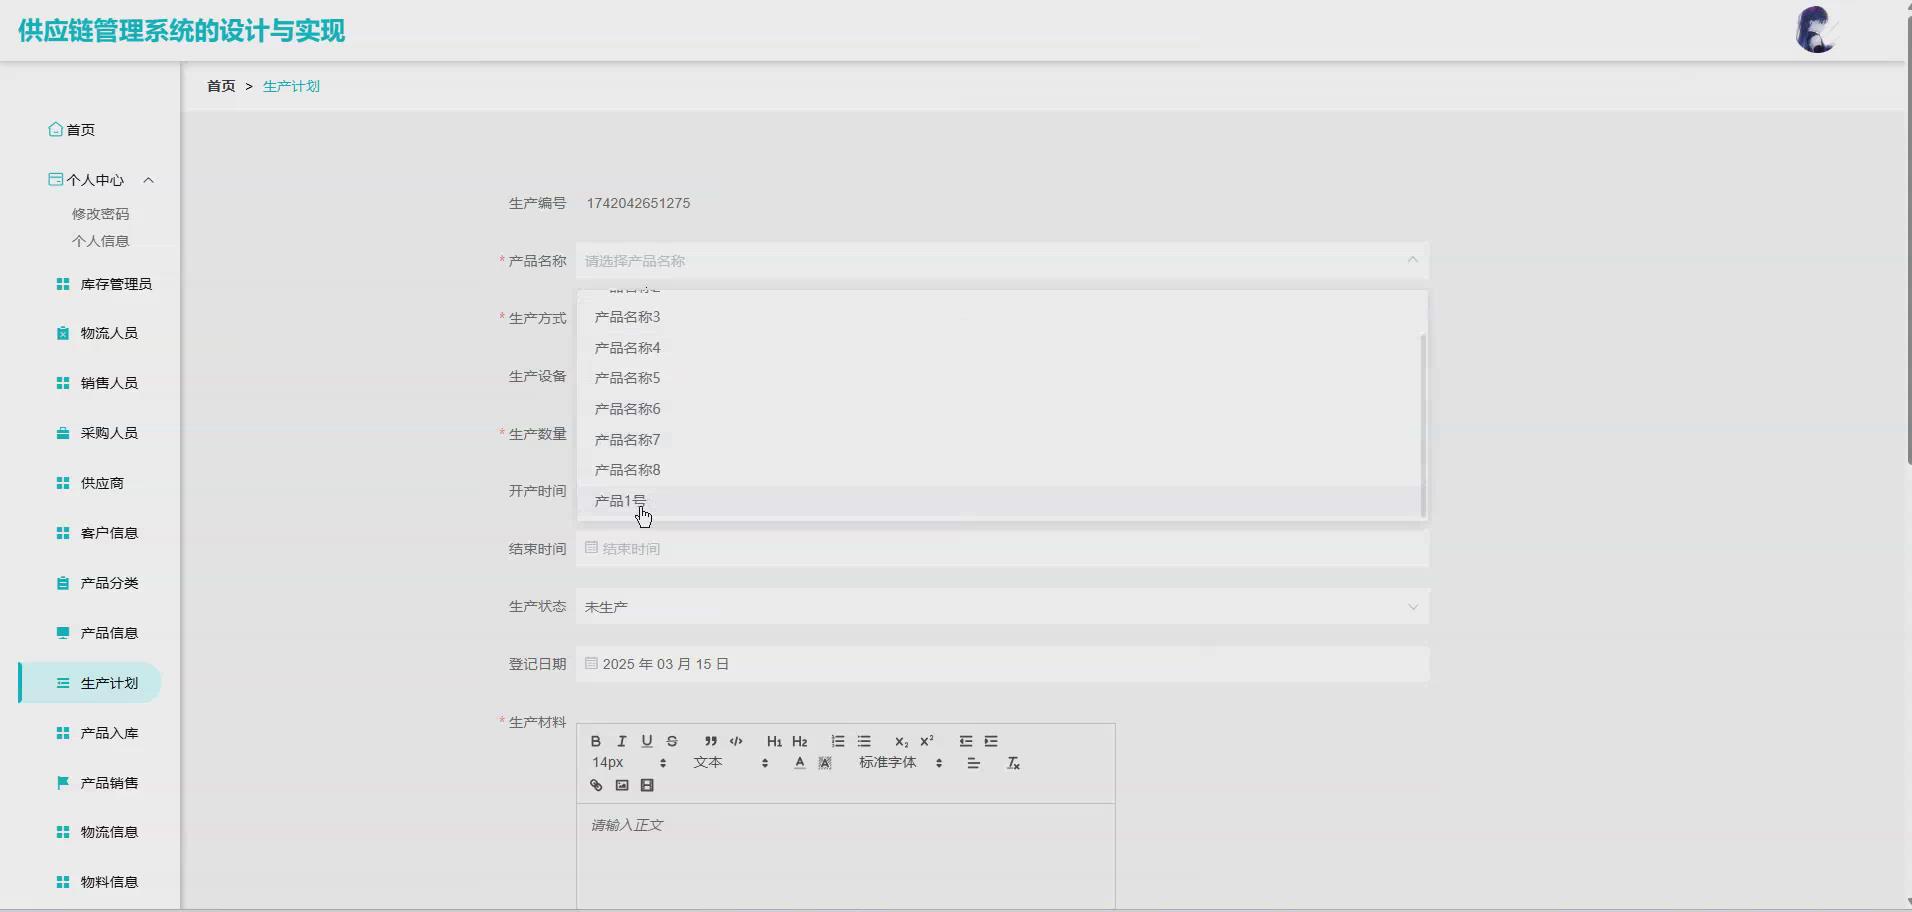
Task: Choose 产品名称8 in the dropdown
Action: pyautogui.click(x=1000, y=470)
